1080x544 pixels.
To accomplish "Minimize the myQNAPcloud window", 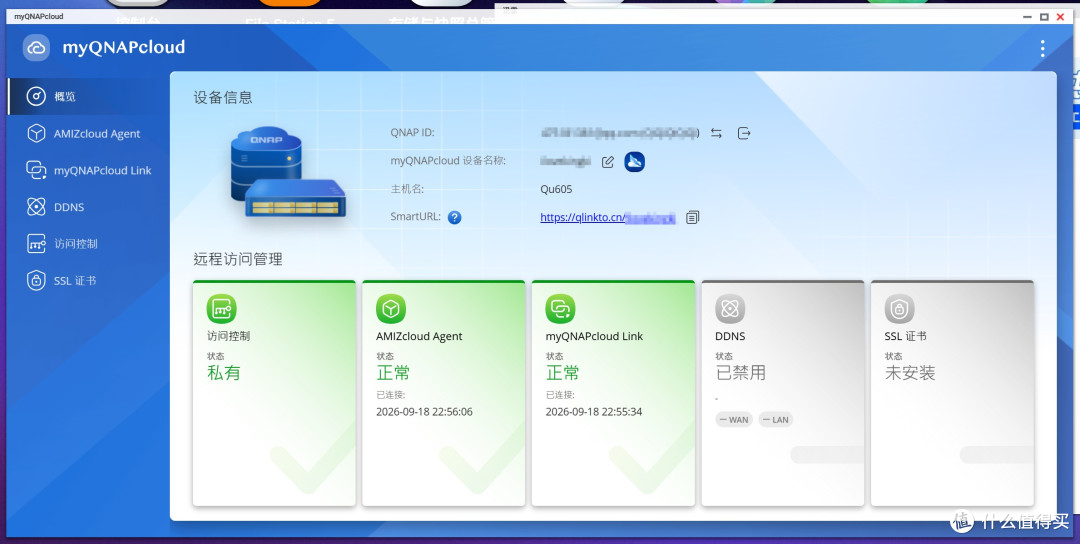I will [1028, 17].
